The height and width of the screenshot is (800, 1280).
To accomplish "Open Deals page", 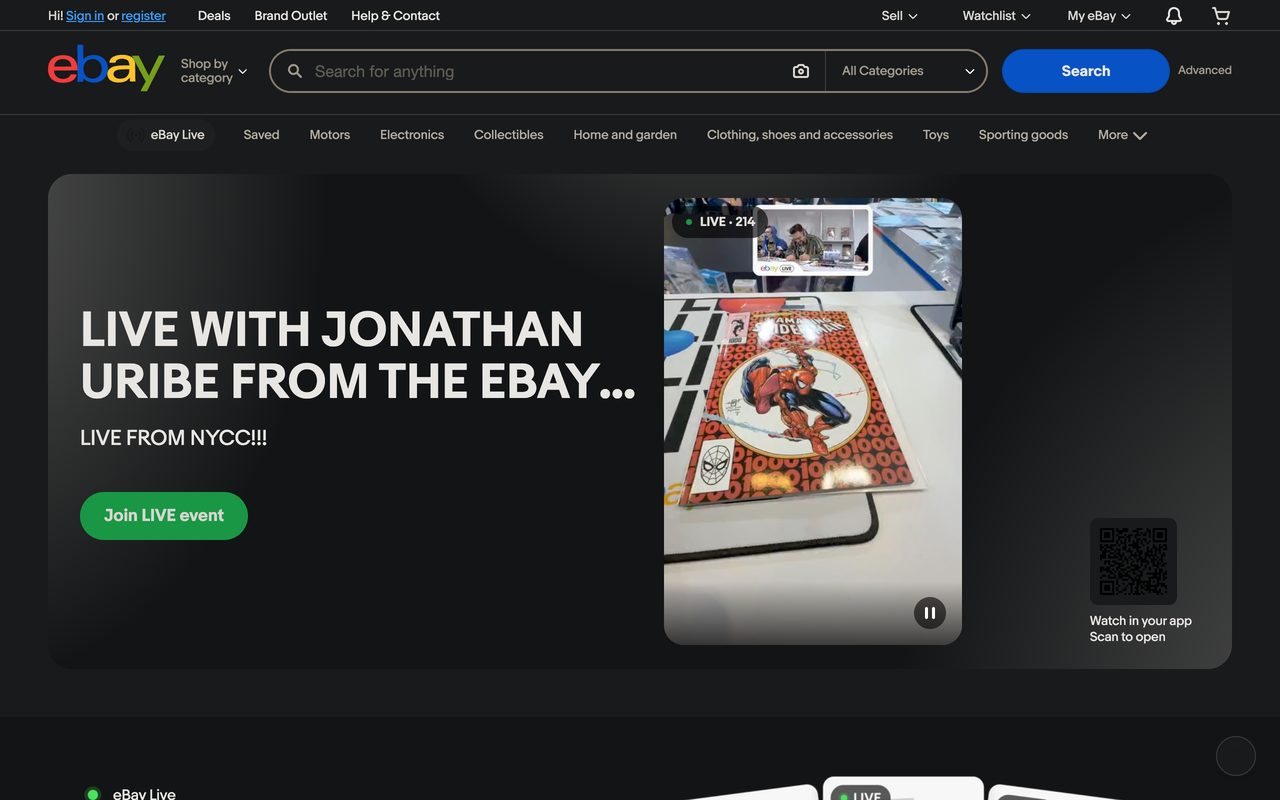I will tap(214, 16).
